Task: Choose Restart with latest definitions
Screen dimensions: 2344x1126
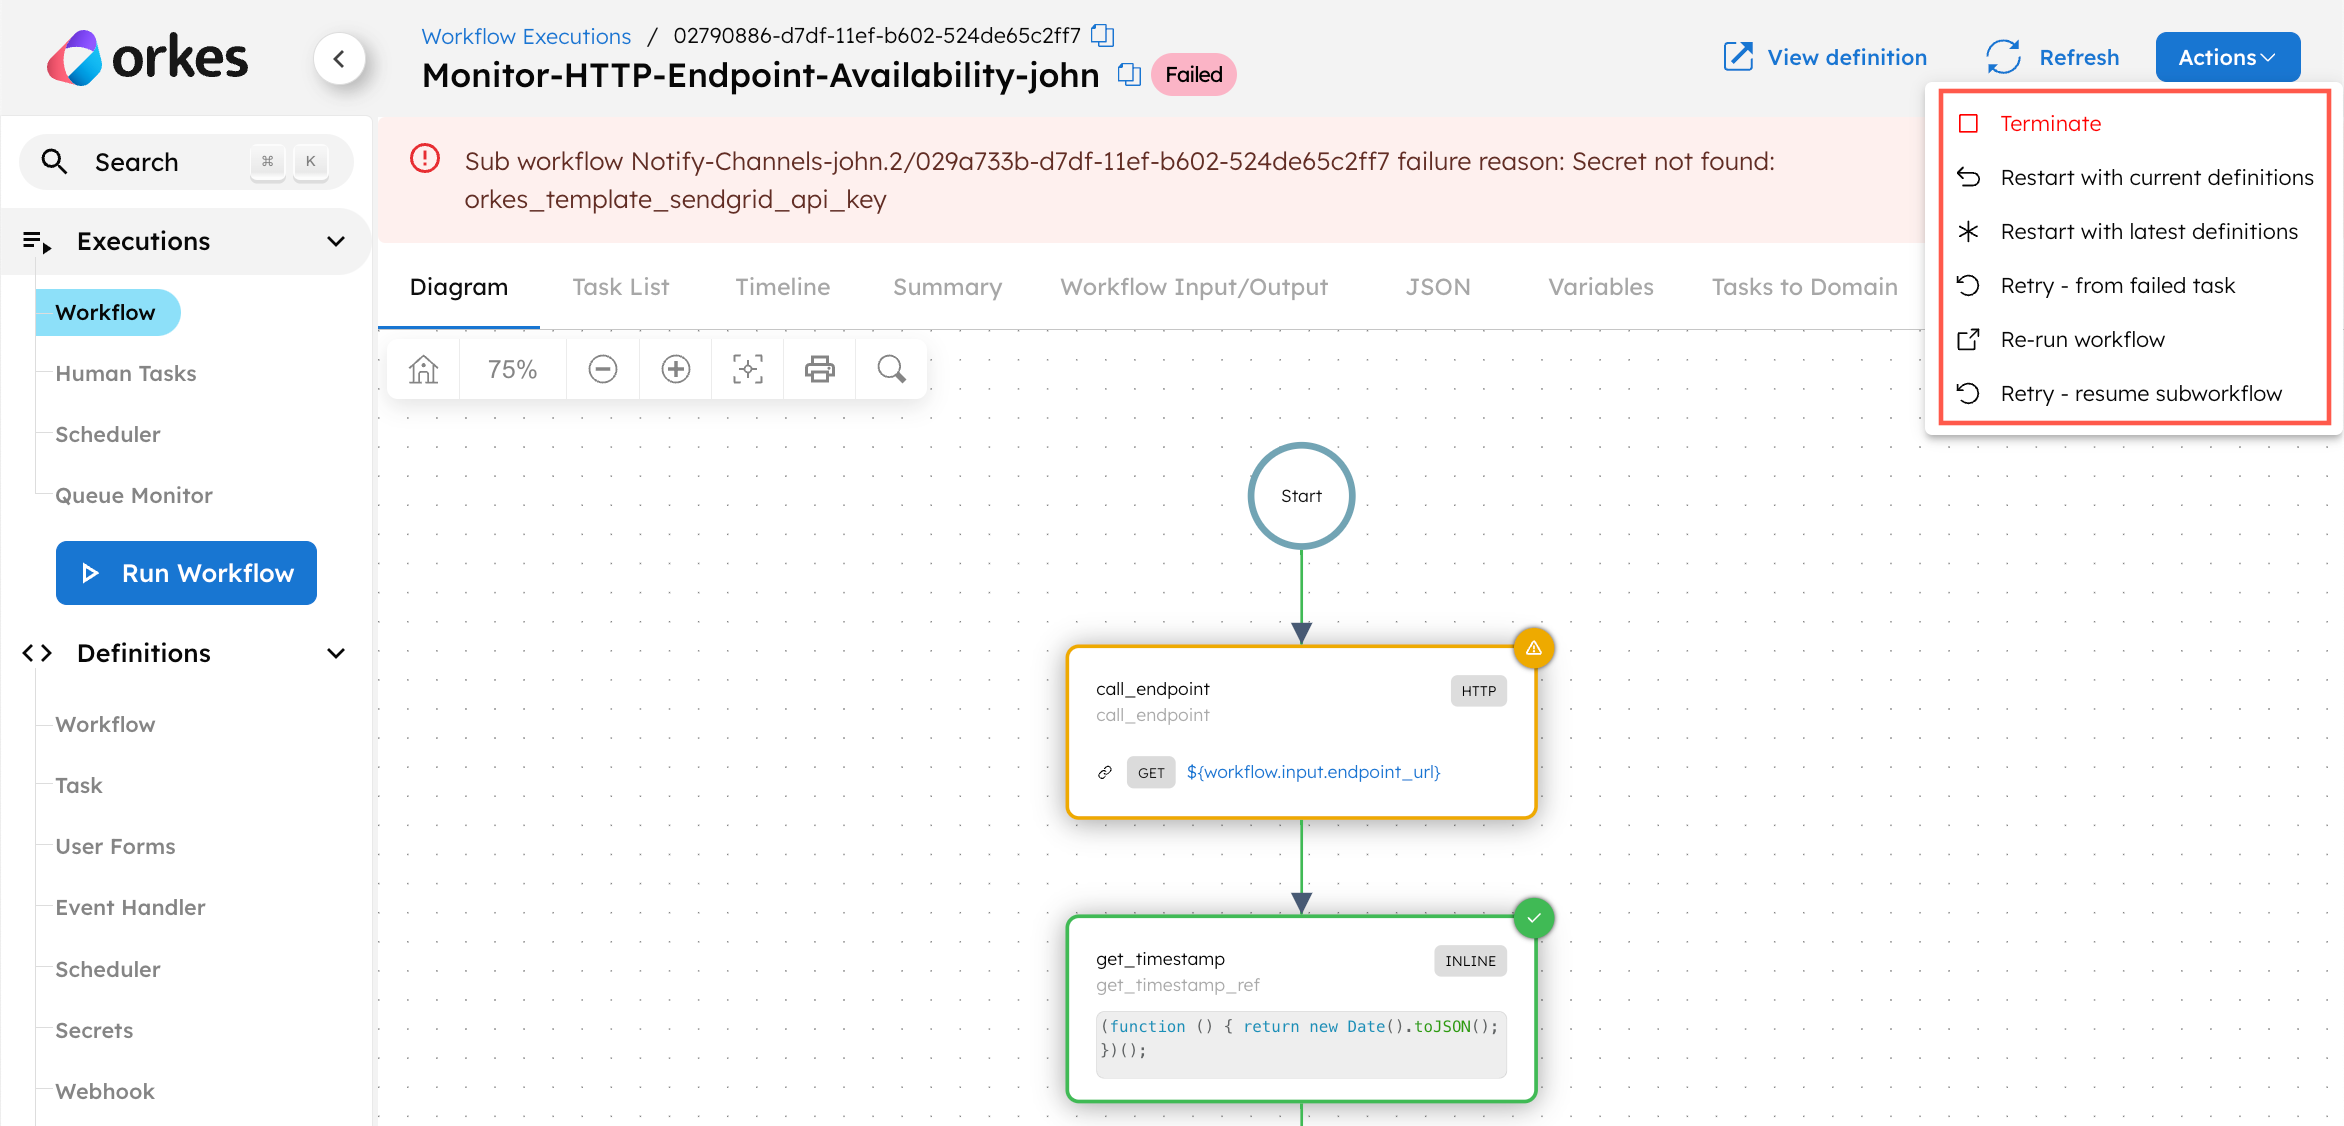Action: (2135, 232)
